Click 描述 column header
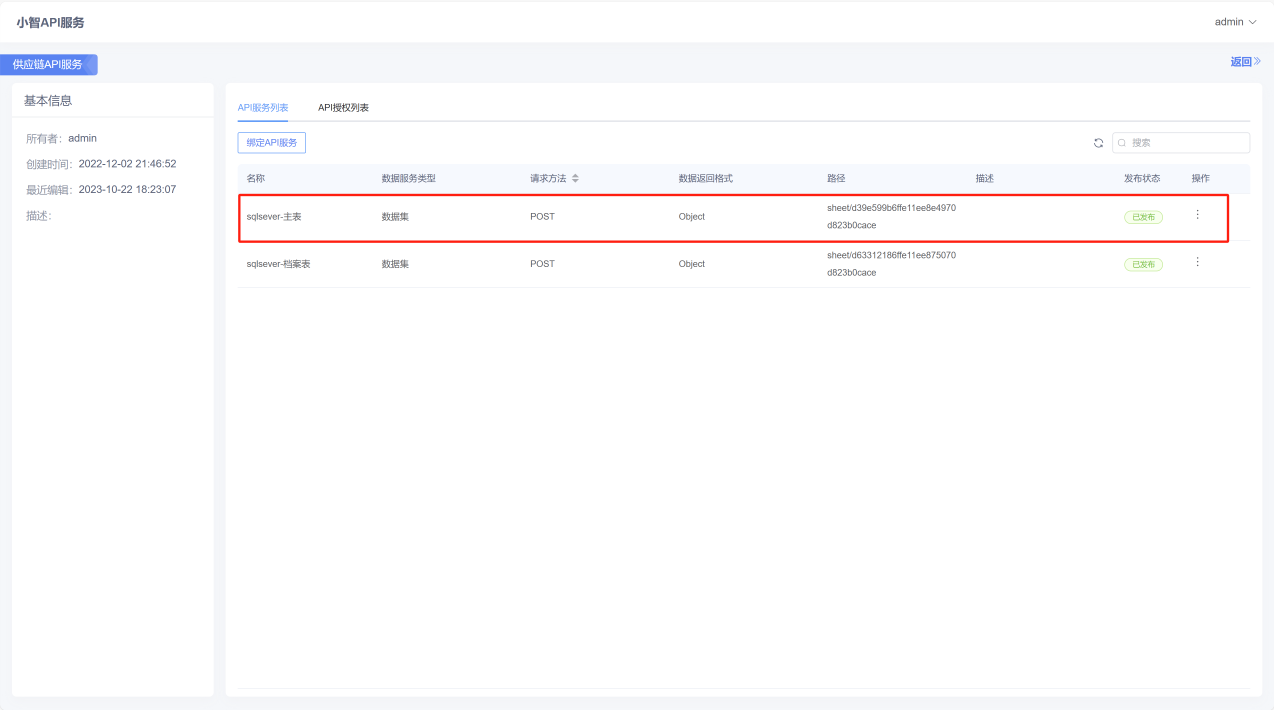This screenshot has height=710, width=1274. (985, 178)
